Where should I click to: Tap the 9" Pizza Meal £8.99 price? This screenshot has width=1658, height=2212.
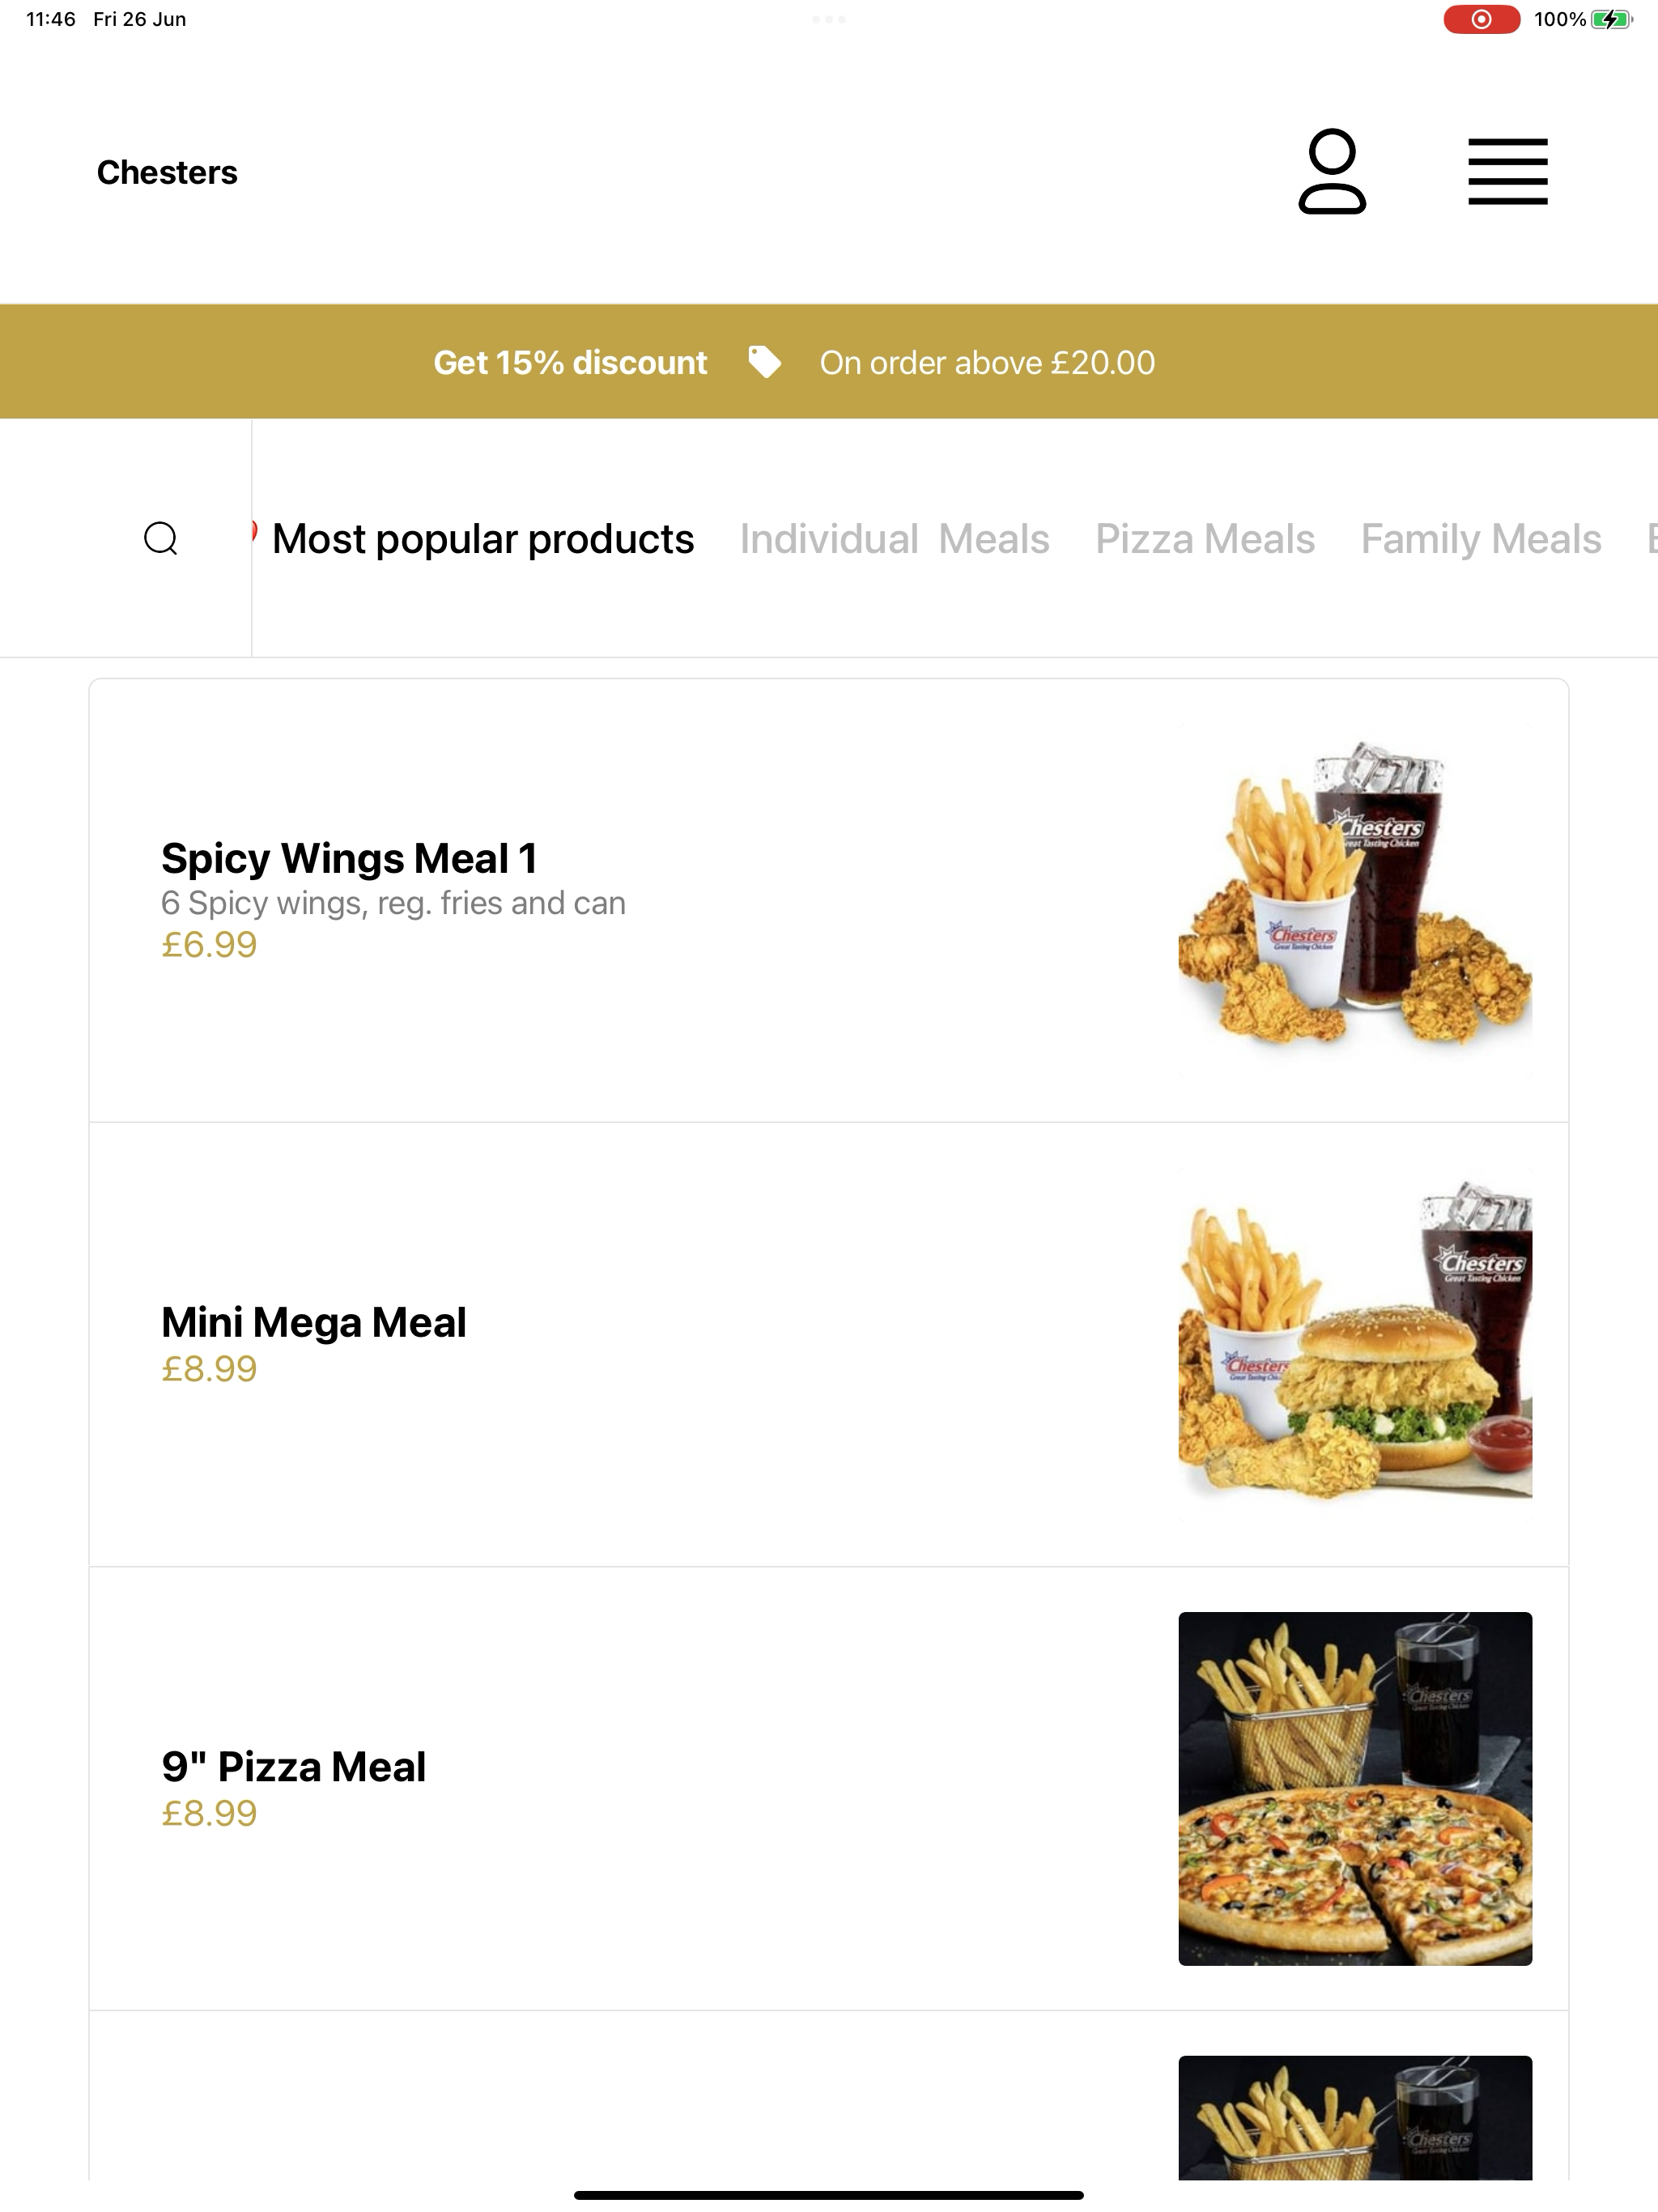[x=209, y=1812]
